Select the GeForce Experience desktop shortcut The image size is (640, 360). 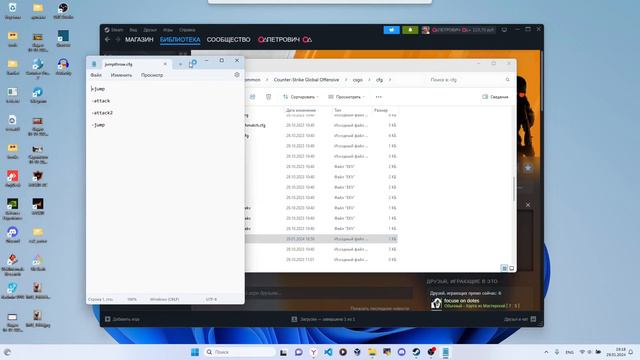point(13,209)
